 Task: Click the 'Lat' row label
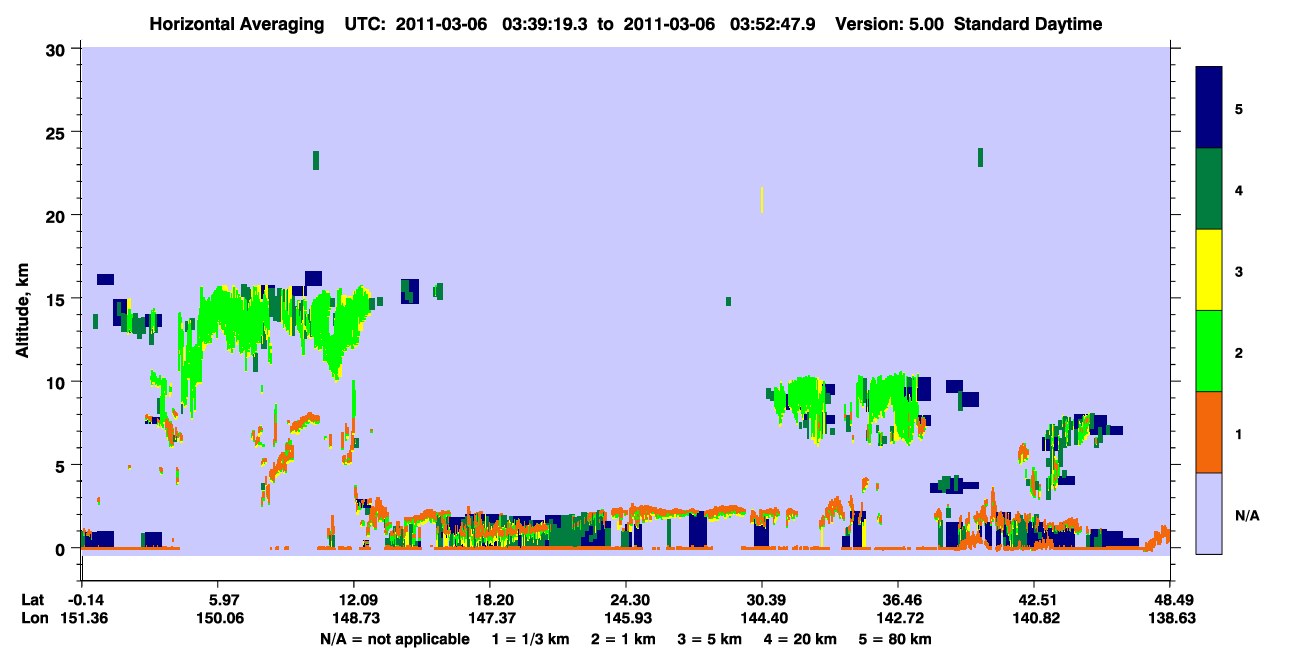[x=32, y=600]
